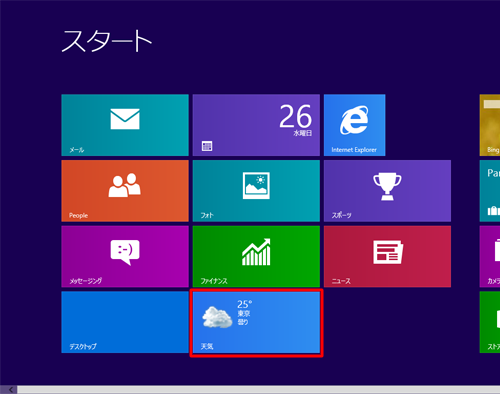
Task: Open the Finance (ファイナンス) tile
Action: point(256,256)
